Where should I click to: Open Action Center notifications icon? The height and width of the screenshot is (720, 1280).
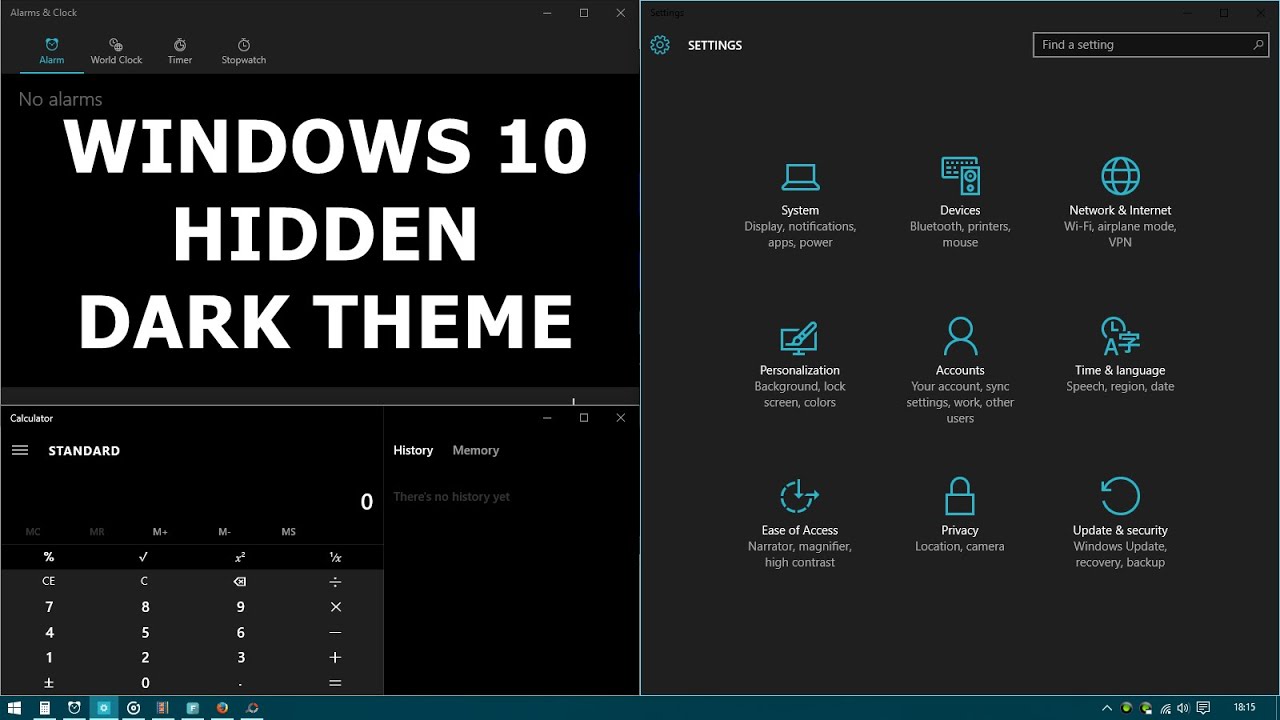coord(1203,708)
